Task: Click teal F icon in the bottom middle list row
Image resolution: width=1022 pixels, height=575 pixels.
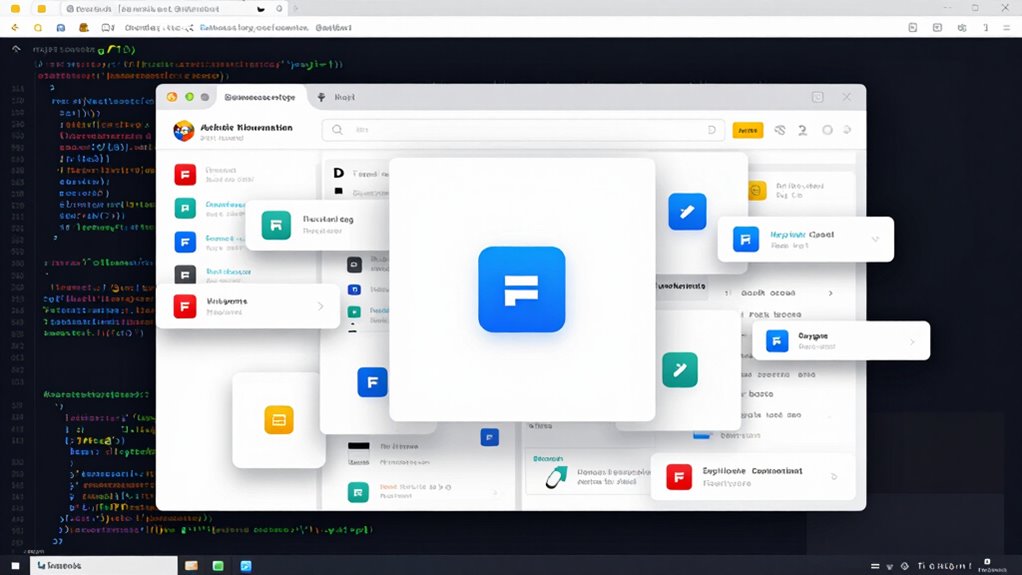Action: [x=358, y=492]
